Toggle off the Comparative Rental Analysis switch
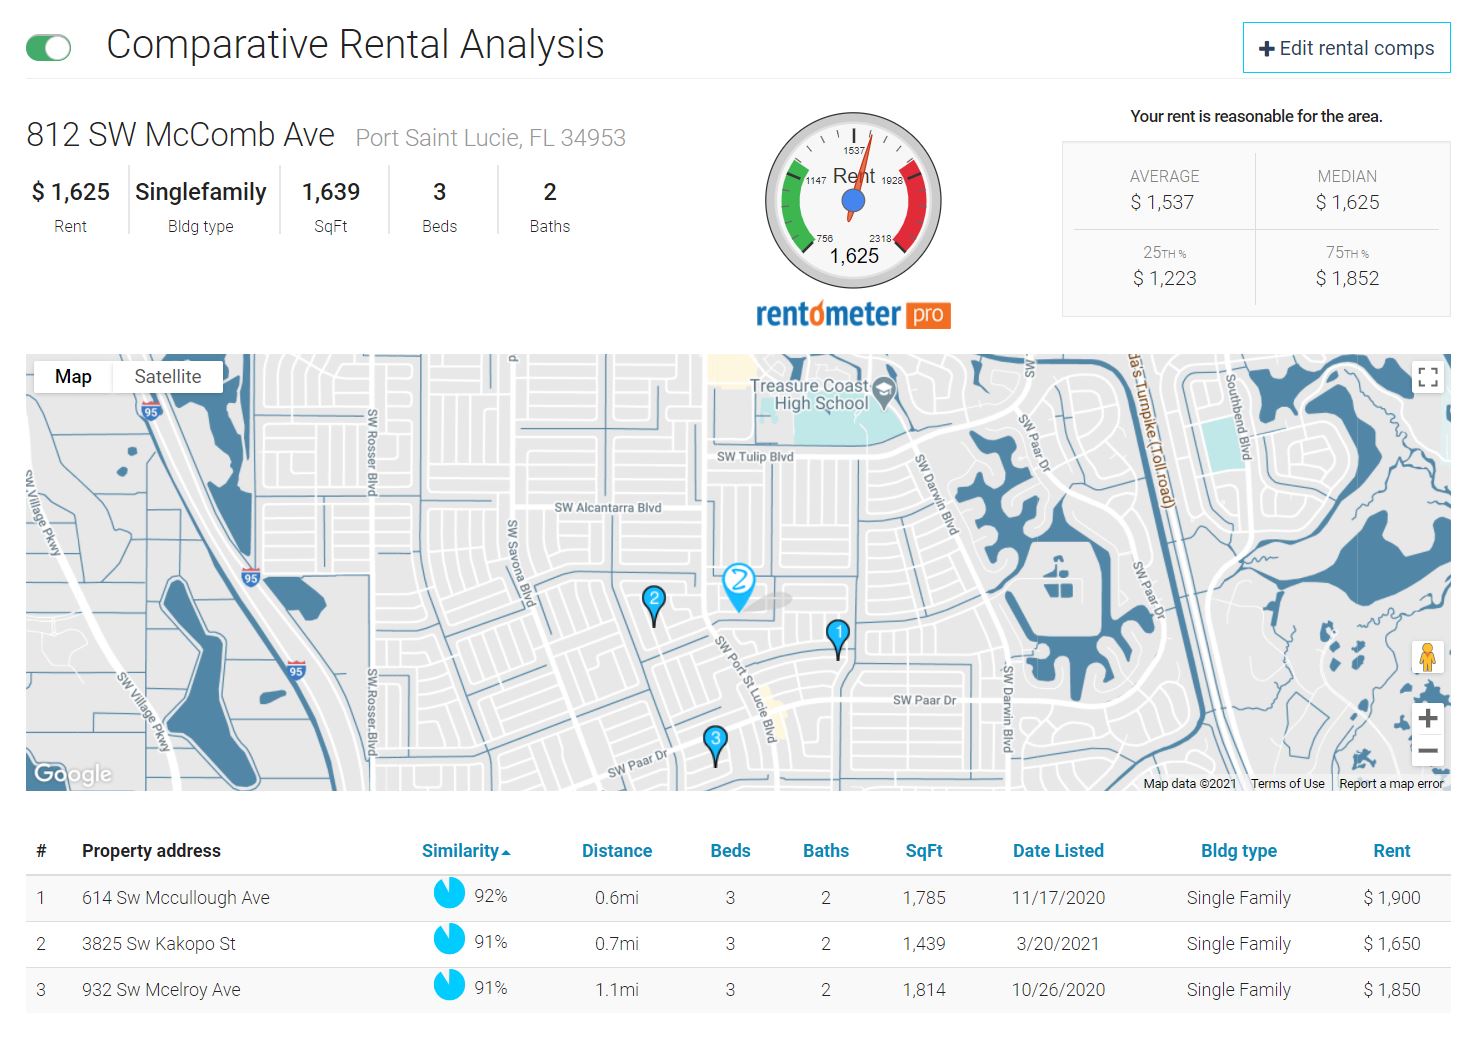This screenshot has width=1469, height=1048. pyautogui.click(x=48, y=46)
